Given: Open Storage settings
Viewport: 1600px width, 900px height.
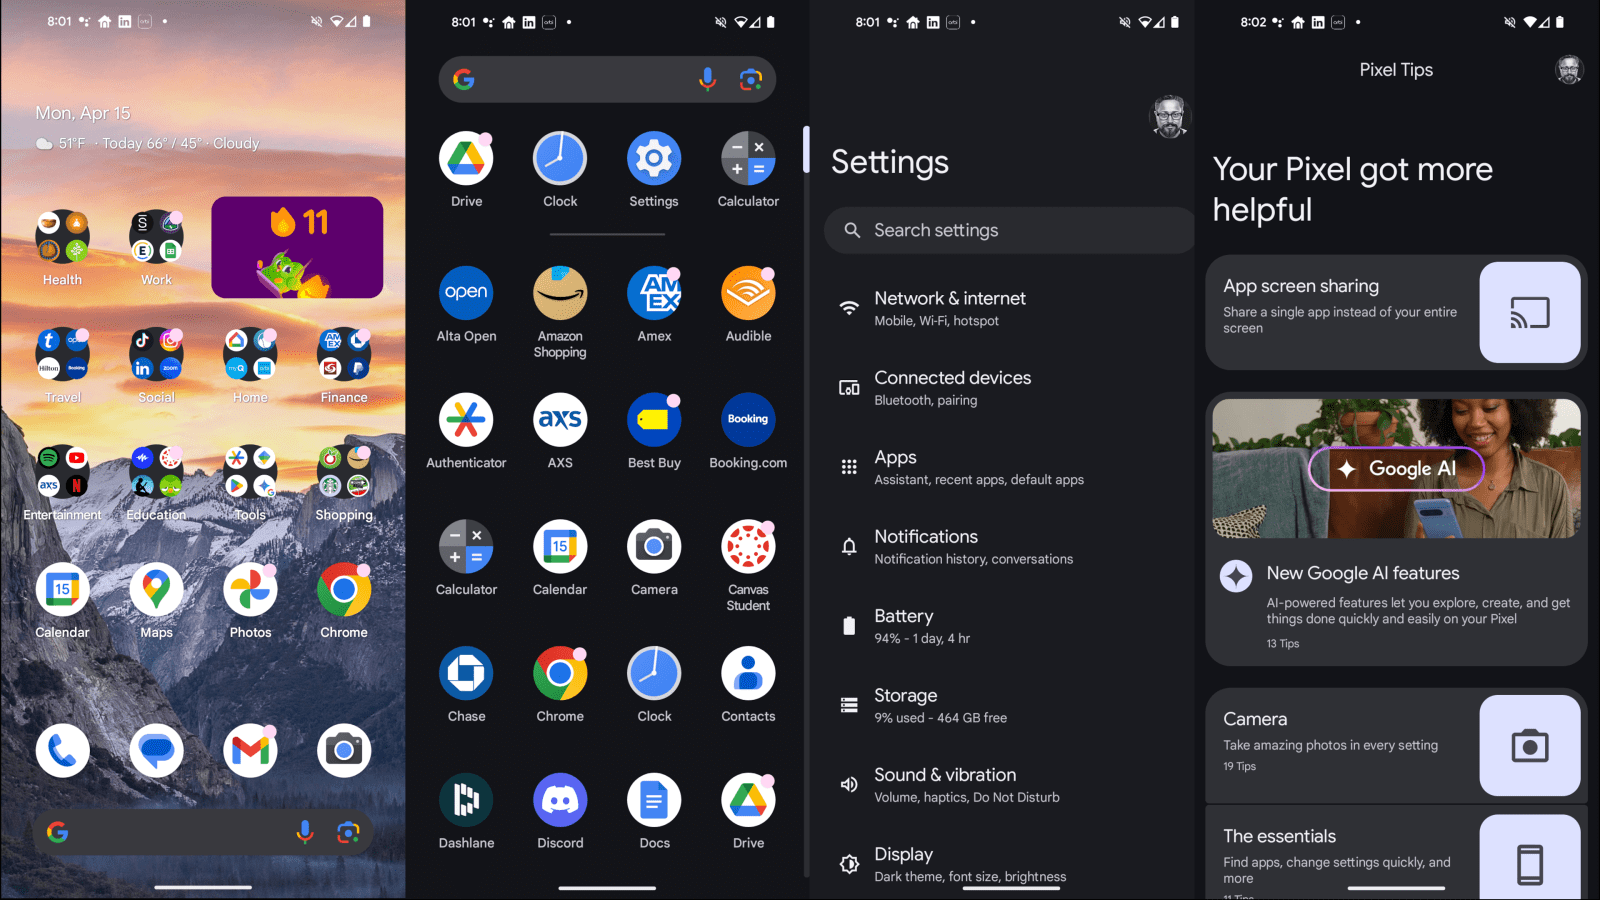Looking at the screenshot, I should tap(1004, 705).
